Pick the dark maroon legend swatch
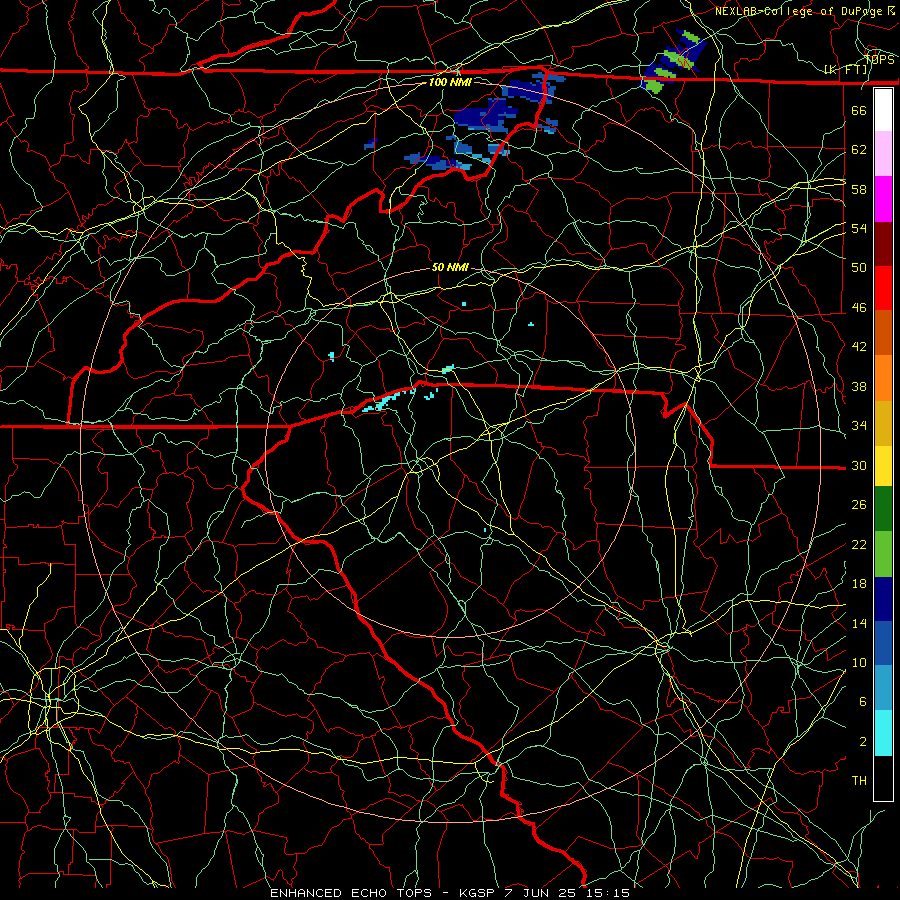Viewport: 900px width, 900px height. click(x=883, y=244)
